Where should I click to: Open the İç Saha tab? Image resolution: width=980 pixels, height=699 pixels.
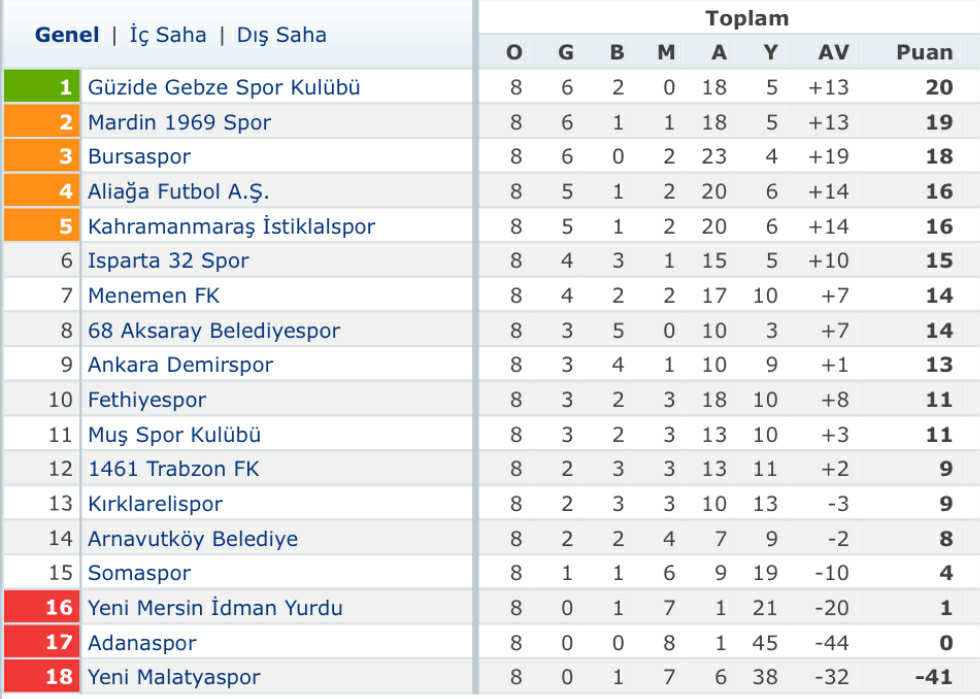pos(168,35)
